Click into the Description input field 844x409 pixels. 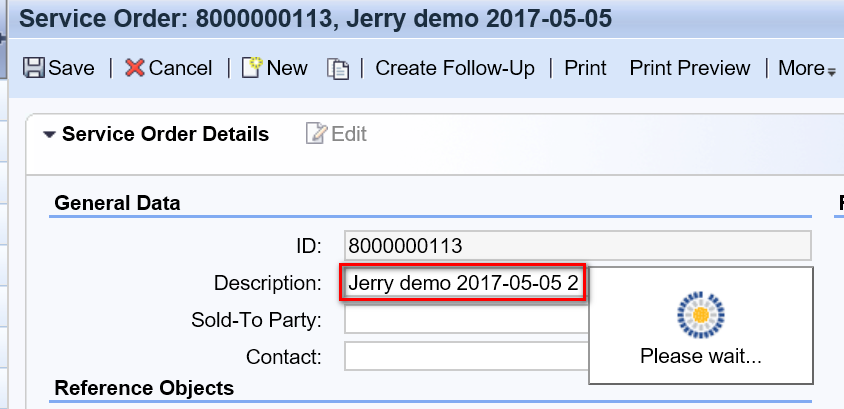pos(463,283)
